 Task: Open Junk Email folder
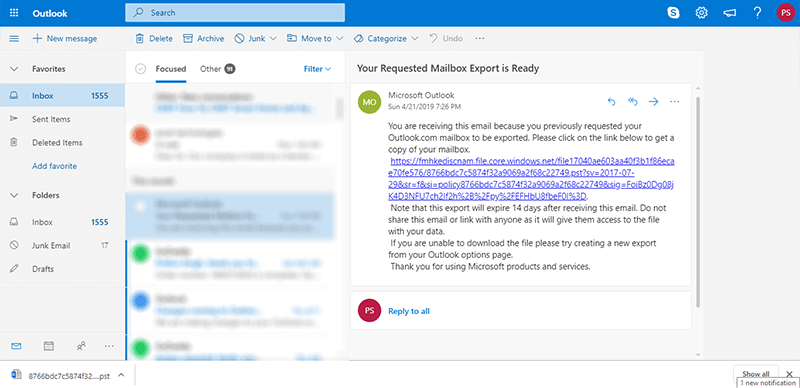[x=62, y=246]
